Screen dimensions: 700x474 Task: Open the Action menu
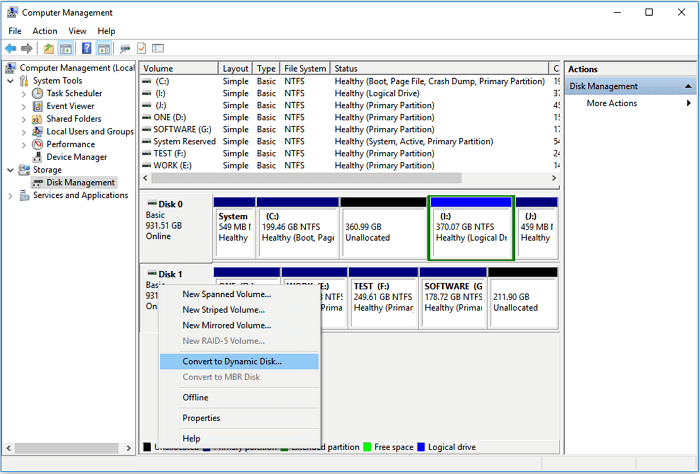coord(44,31)
